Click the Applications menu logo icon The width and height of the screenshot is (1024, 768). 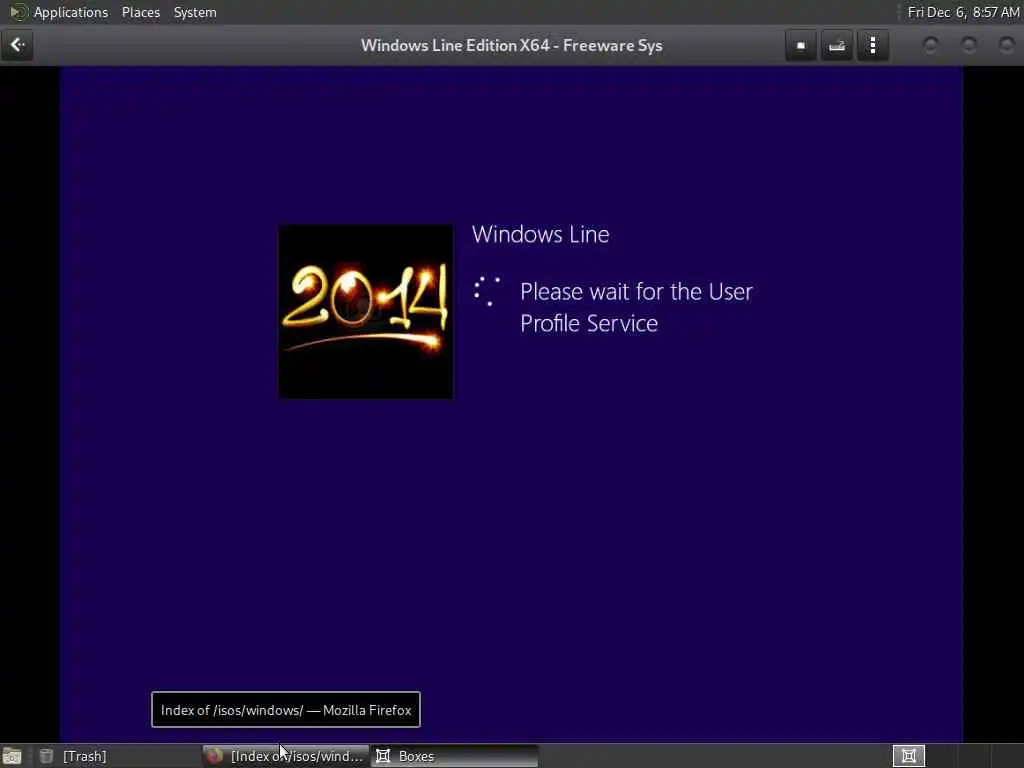(x=18, y=12)
